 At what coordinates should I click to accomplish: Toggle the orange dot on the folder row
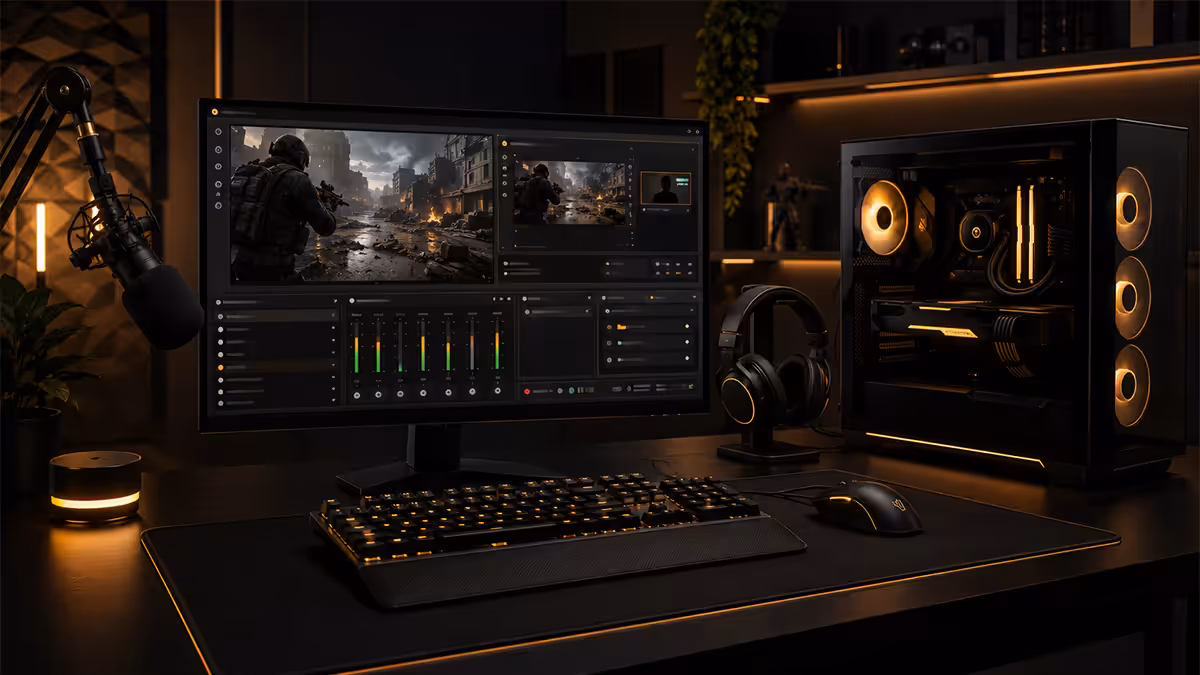point(687,326)
